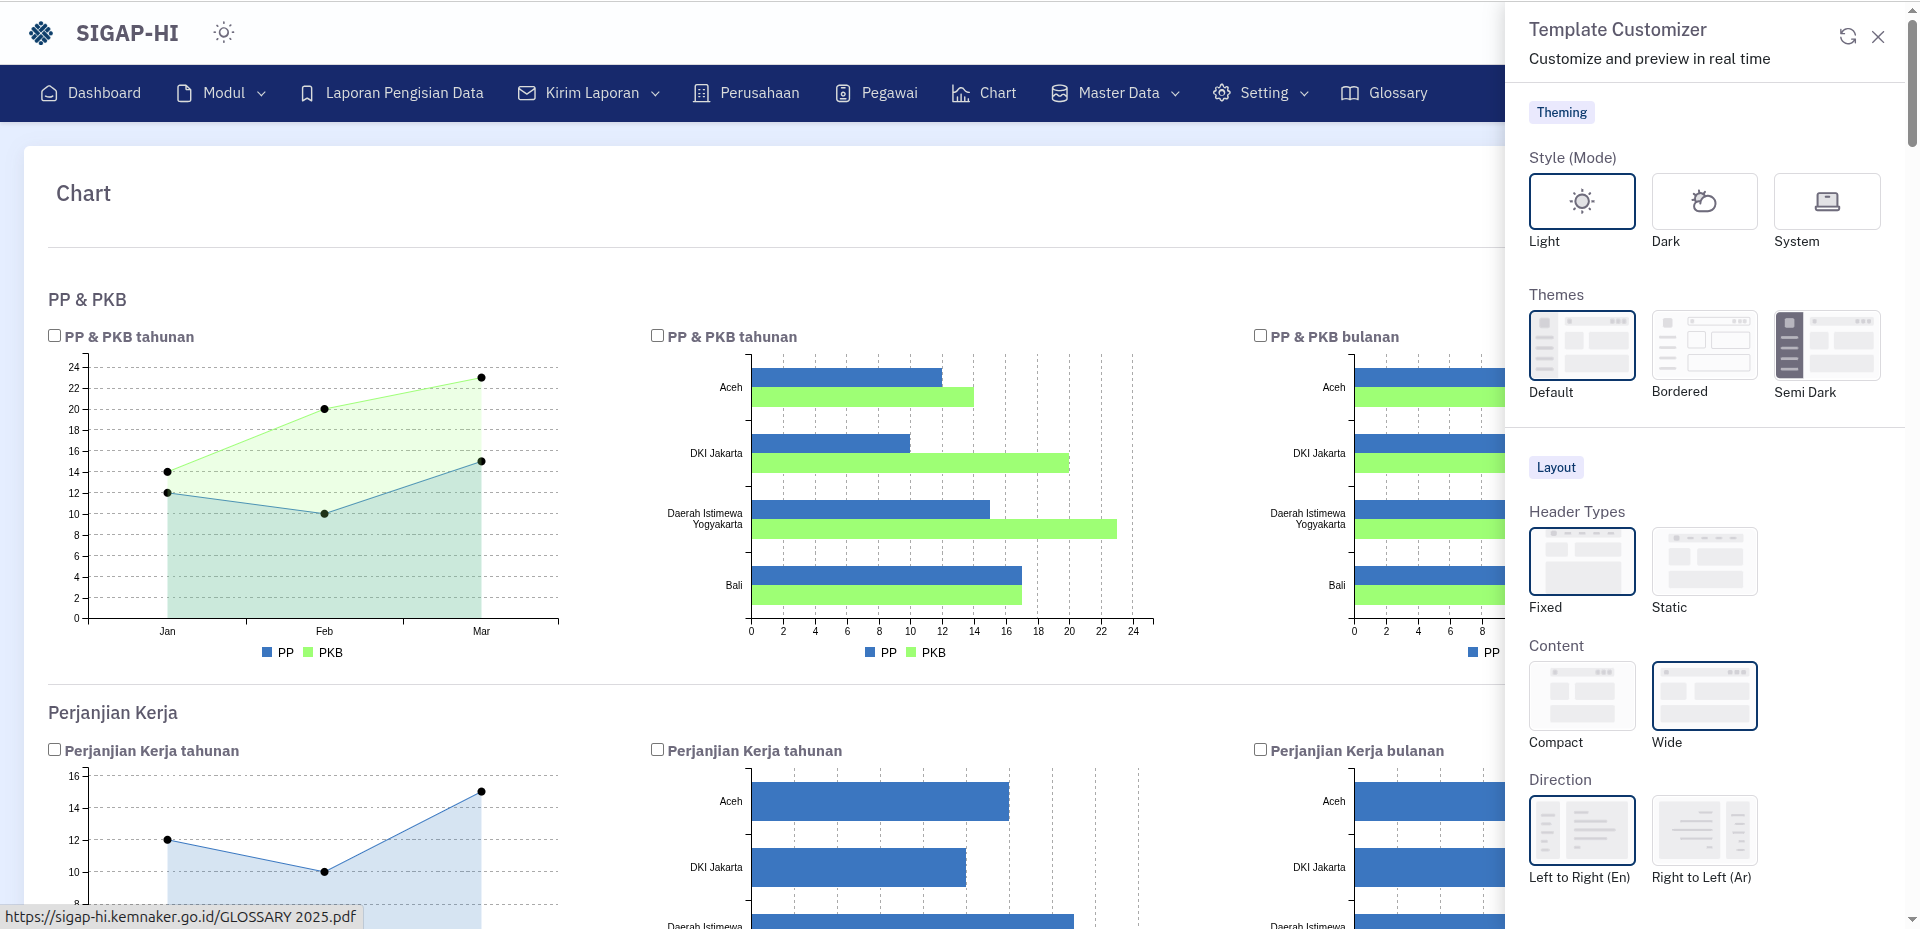Select the Dark mode moon icon
Viewport: 1920px width, 929px height.
(x=1704, y=202)
